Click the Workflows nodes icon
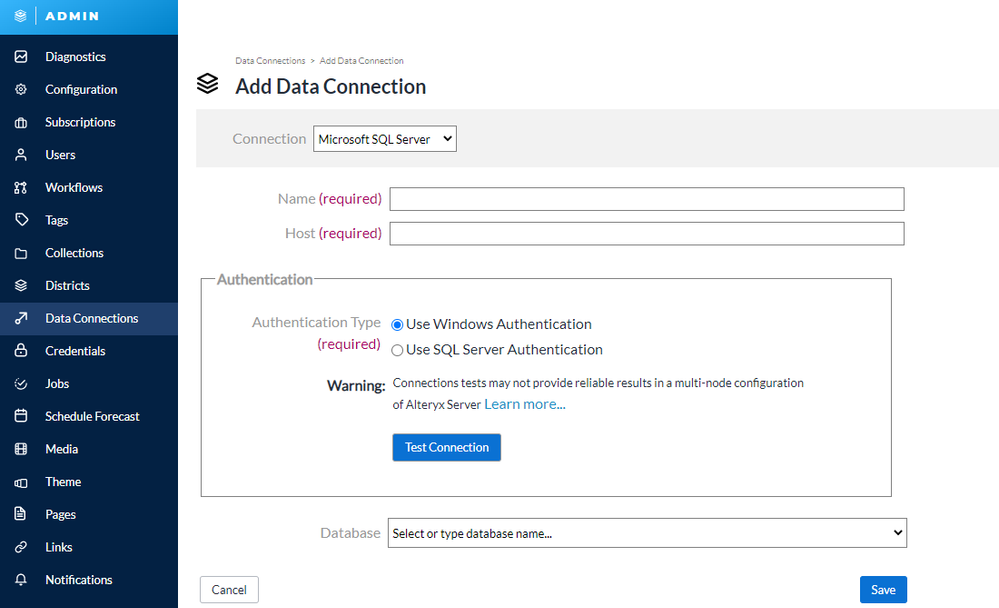Image resolution: width=999 pixels, height=608 pixels. (x=21, y=187)
